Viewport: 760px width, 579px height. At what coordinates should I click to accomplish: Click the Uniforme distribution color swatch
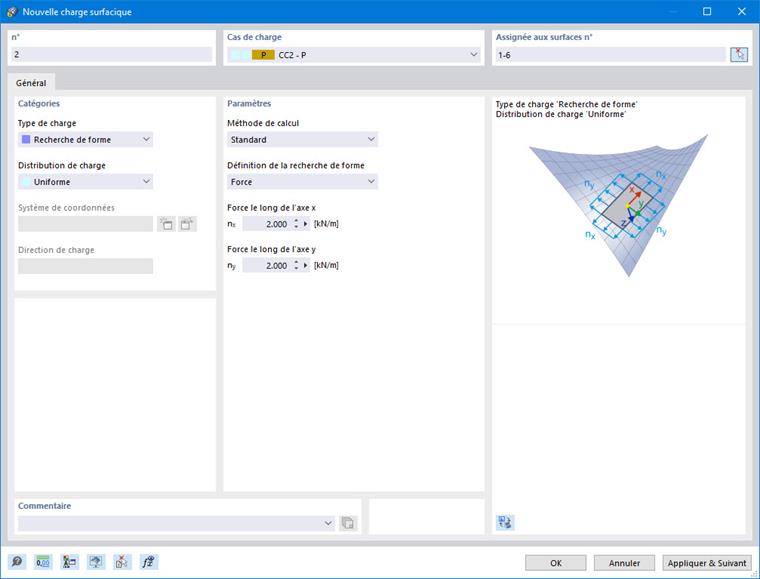point(26,182)
